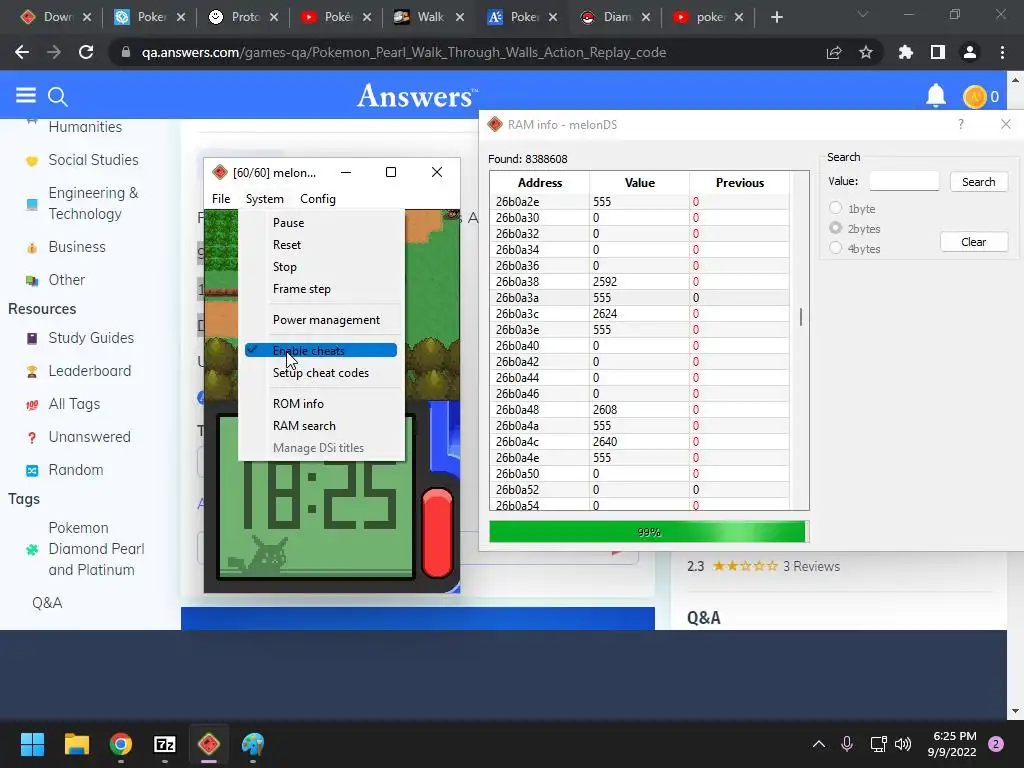The image size is (1024, 768).
Task: Click the Address column header
Action: 539,183
